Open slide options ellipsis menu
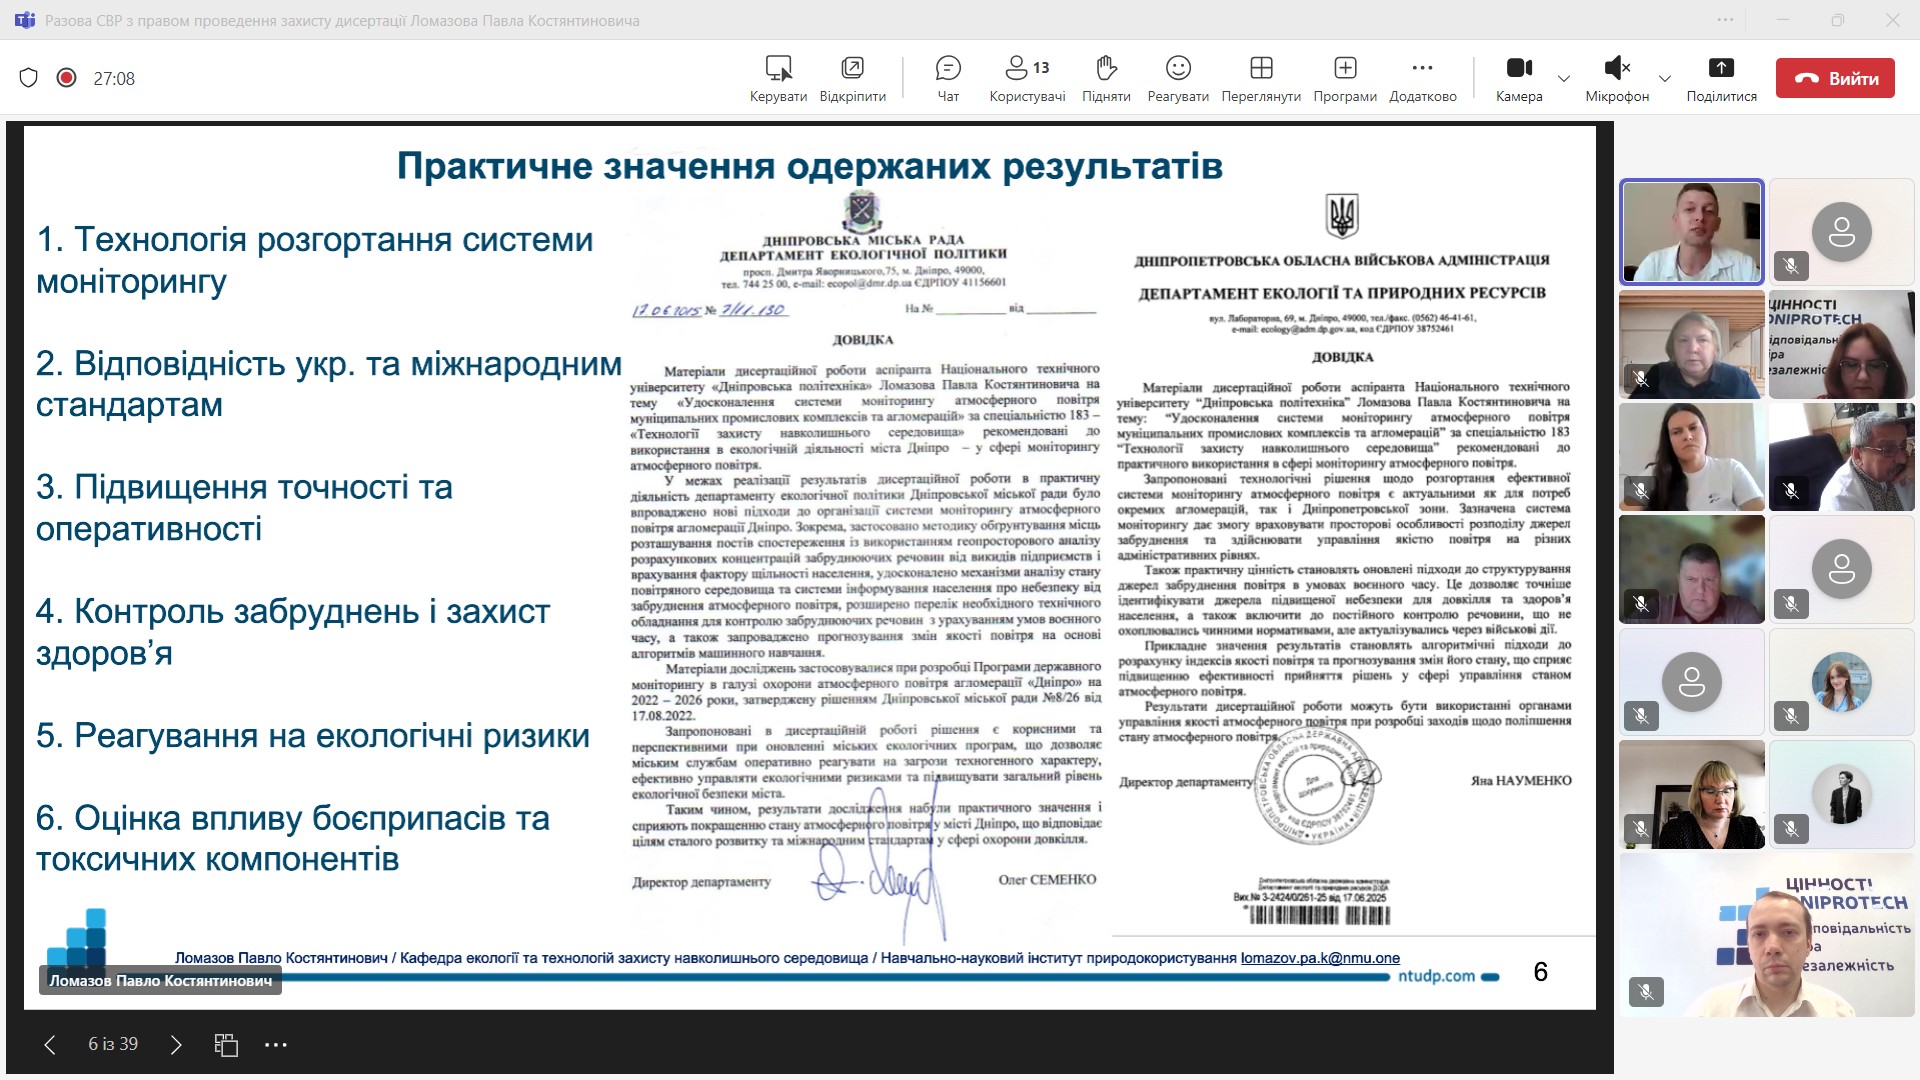This screenshot has height=1080, width=1920. pos(276,1045)
